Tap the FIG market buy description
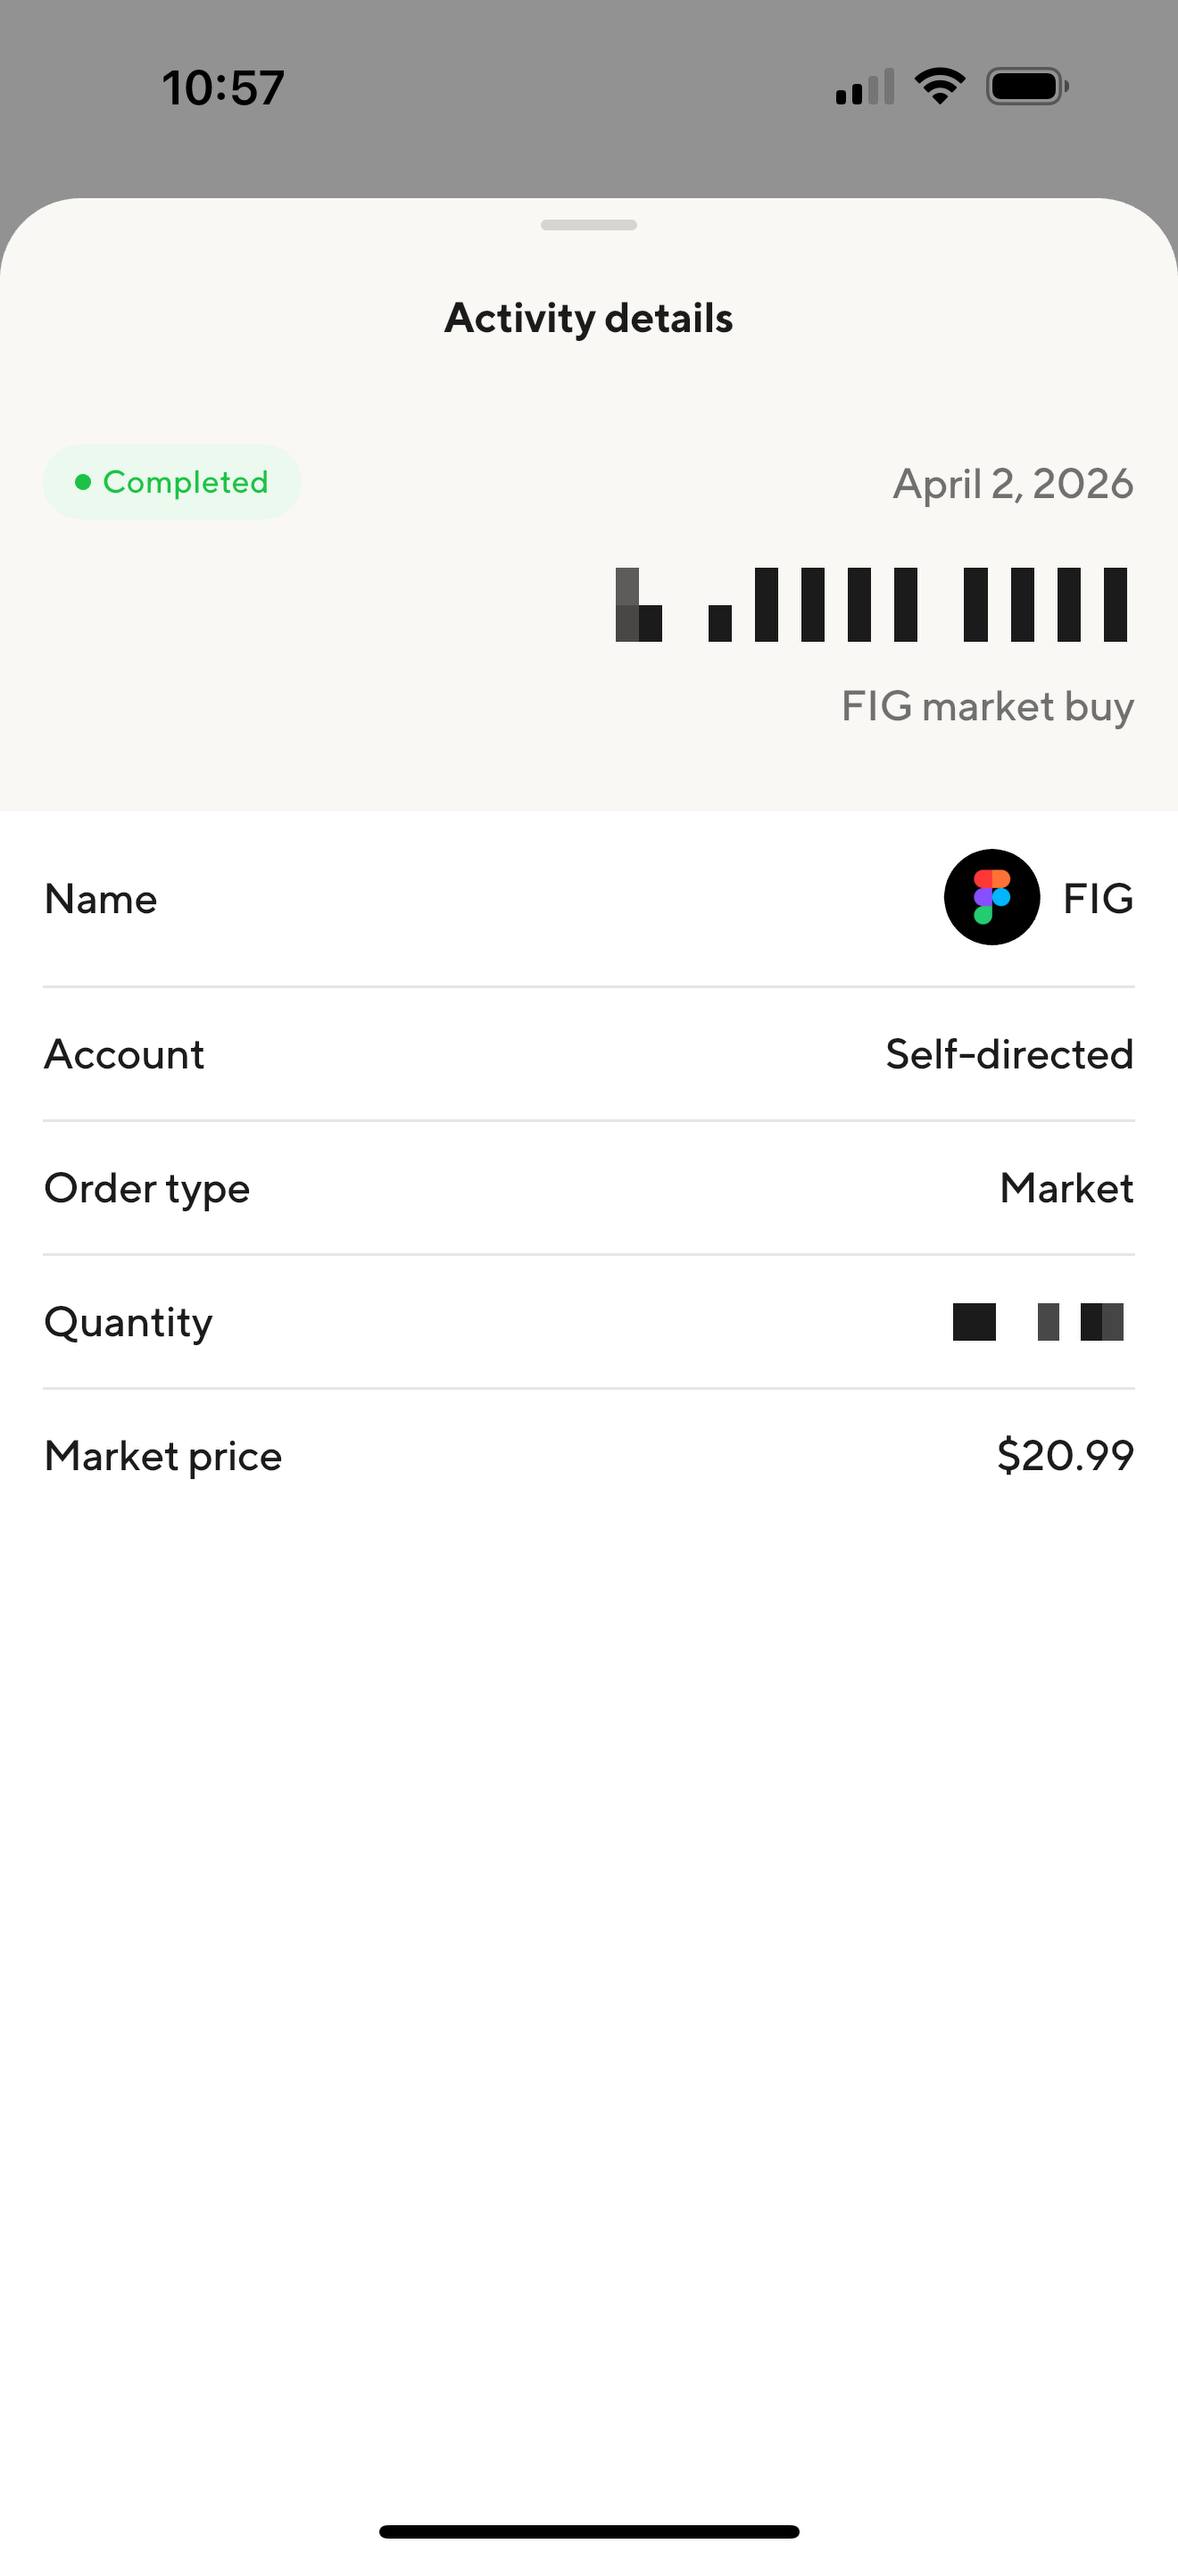The width and height of the screenshot is (1178, 2560). [x=988, y=706]
